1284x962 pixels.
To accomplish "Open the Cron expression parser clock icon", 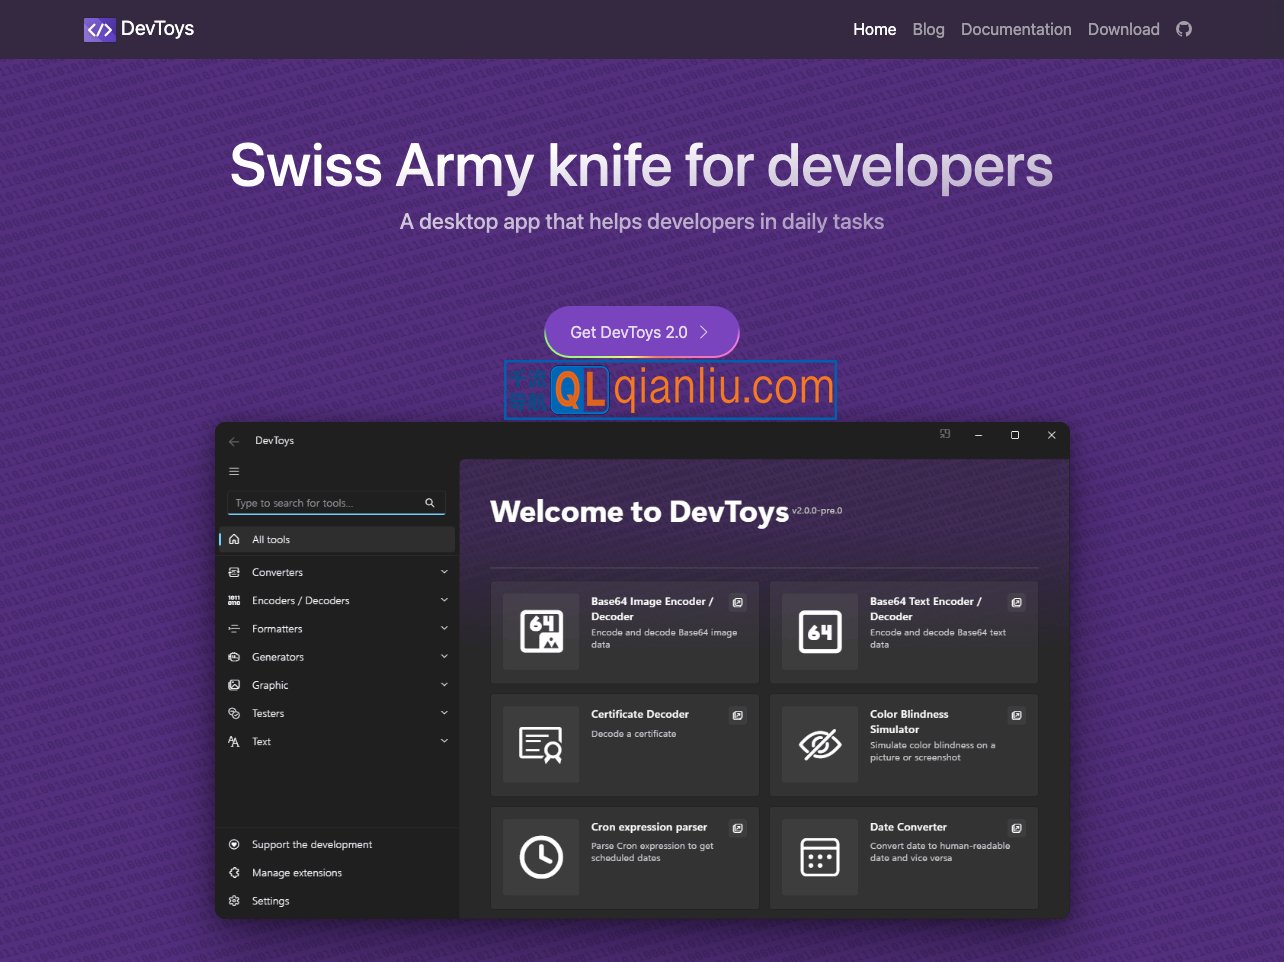I will pos(541,858).
